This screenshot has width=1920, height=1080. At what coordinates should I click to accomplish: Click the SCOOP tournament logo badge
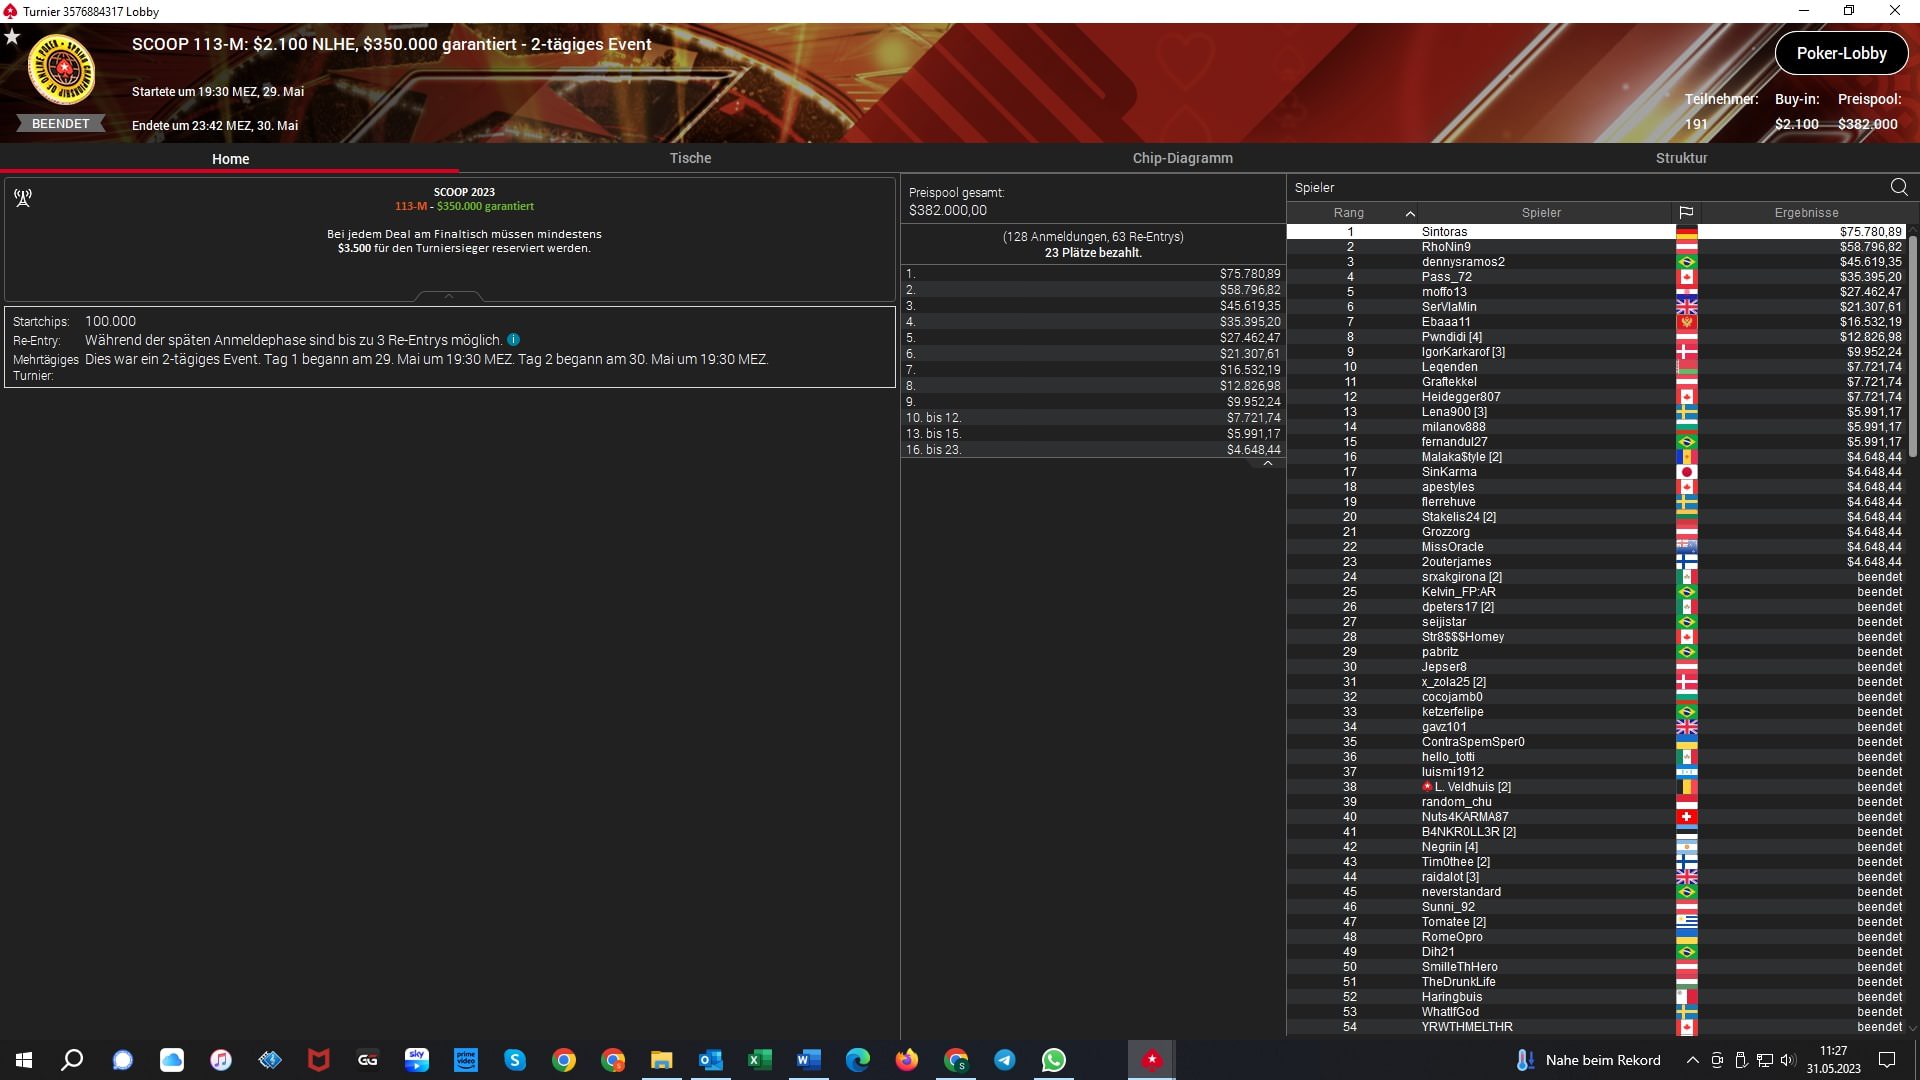pyautogui.click(x=61, y=70)
